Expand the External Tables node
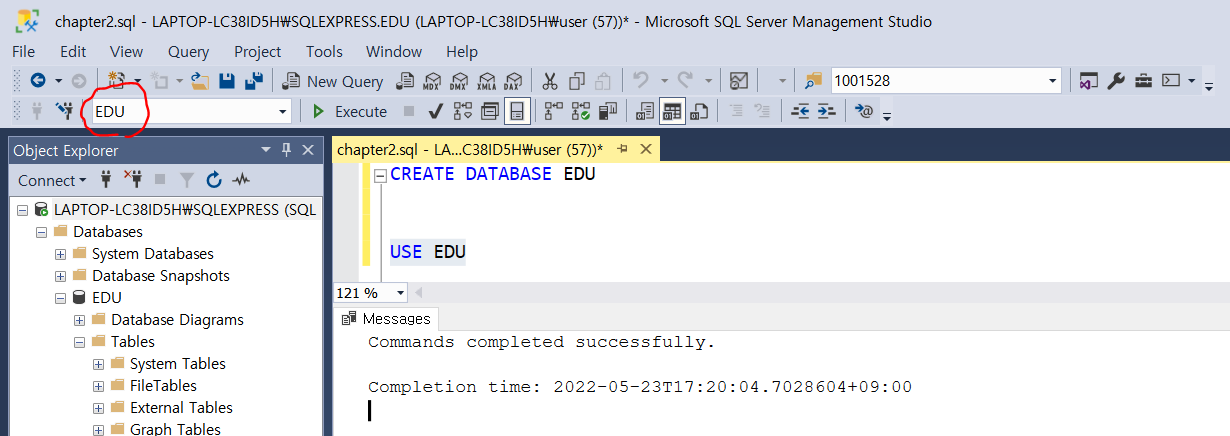The width and height of the screenshot is (1230, 436). point(98,408)
